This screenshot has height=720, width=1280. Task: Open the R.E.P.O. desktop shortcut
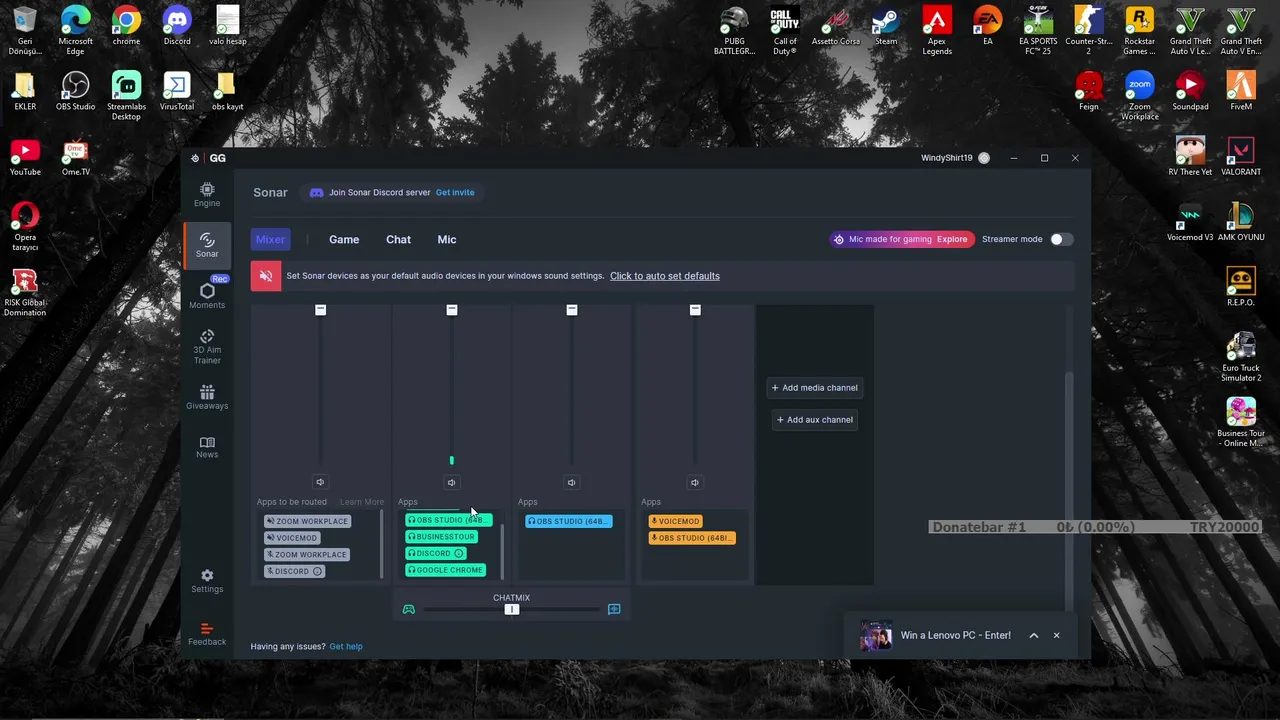pyautogui.click(x=1241, y=287)
